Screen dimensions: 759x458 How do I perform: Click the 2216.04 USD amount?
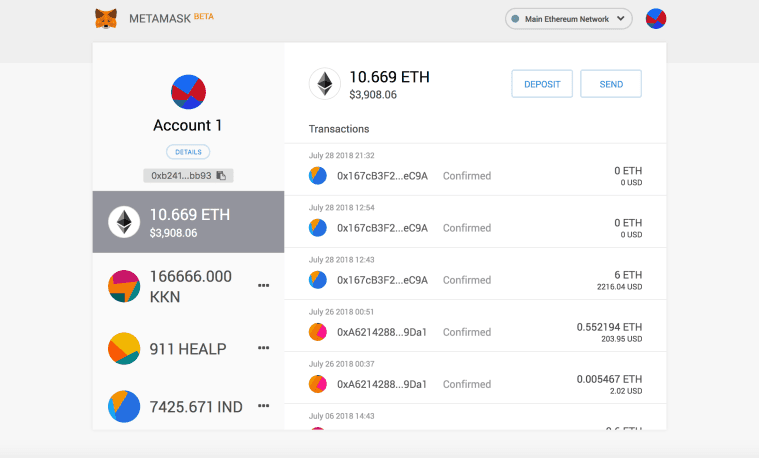(620, 287)
